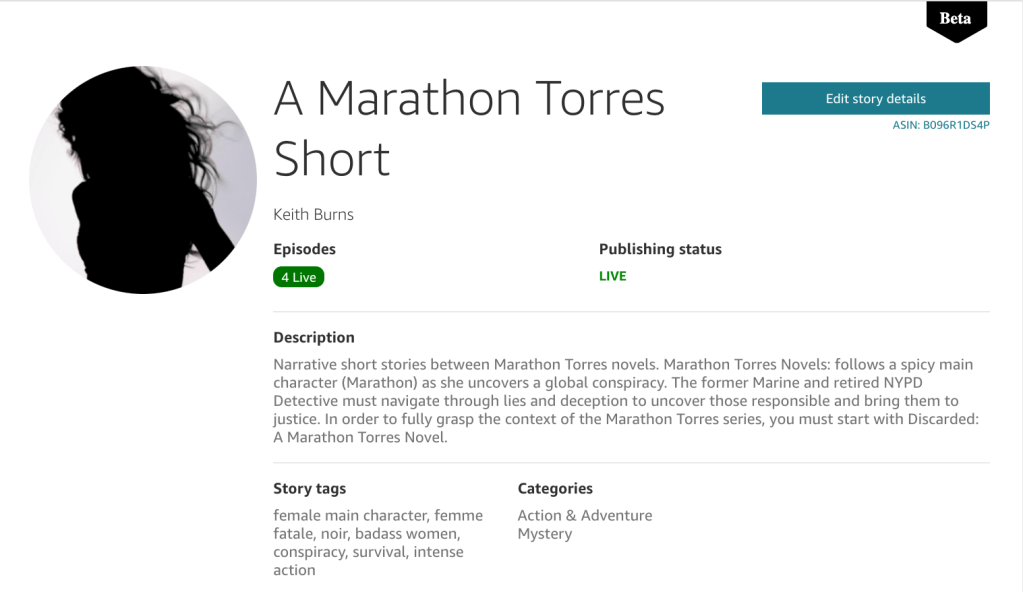Click the 4 Live episodes badge
1023x592 pixels.
pos(298,277)
